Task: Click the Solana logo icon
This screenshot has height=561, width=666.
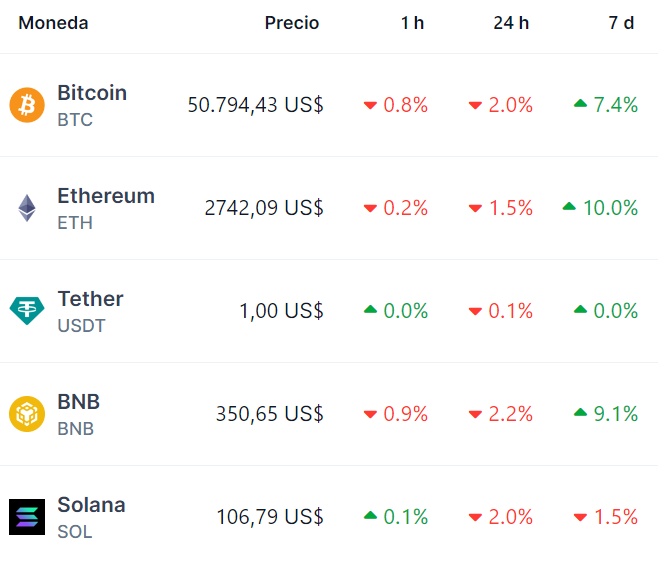Action: click(27, 517)
